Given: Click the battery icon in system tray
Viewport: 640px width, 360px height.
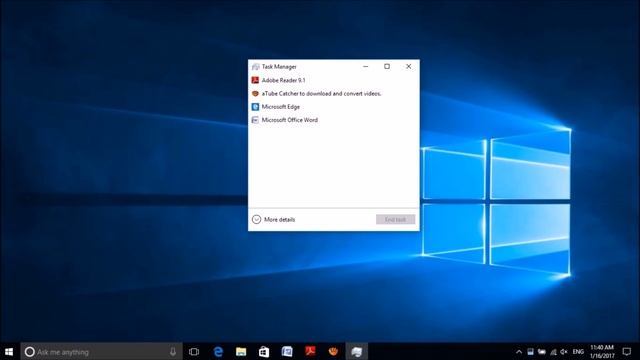Looking at the screenshot, I should click(x=542, y=351).
